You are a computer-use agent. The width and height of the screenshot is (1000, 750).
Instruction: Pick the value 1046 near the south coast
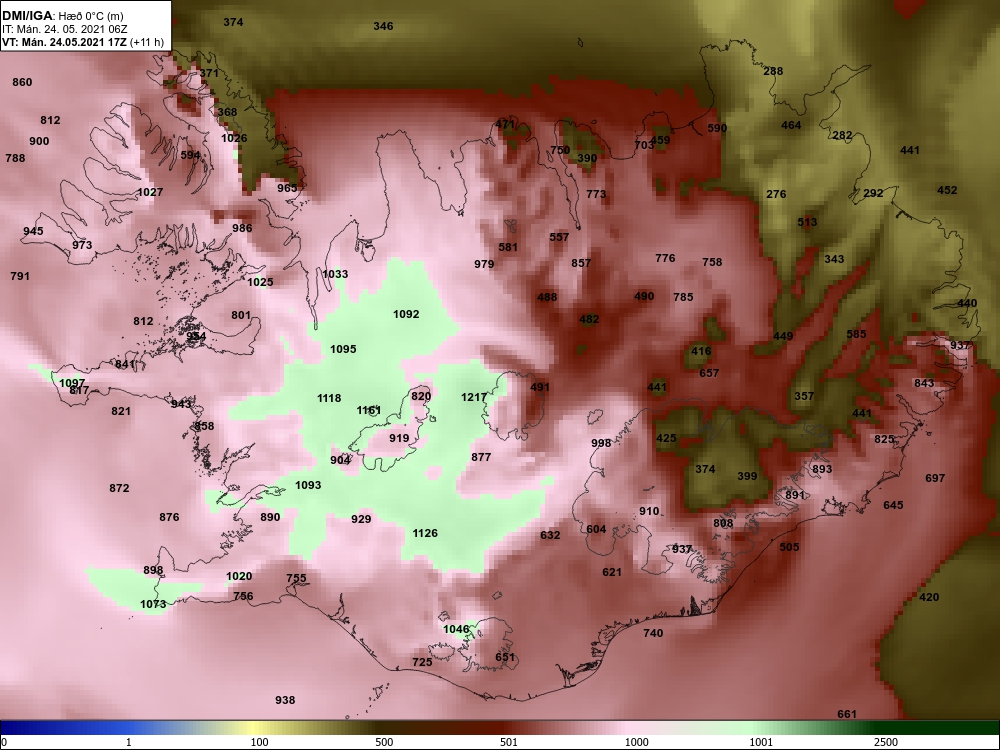click(456, 629)
